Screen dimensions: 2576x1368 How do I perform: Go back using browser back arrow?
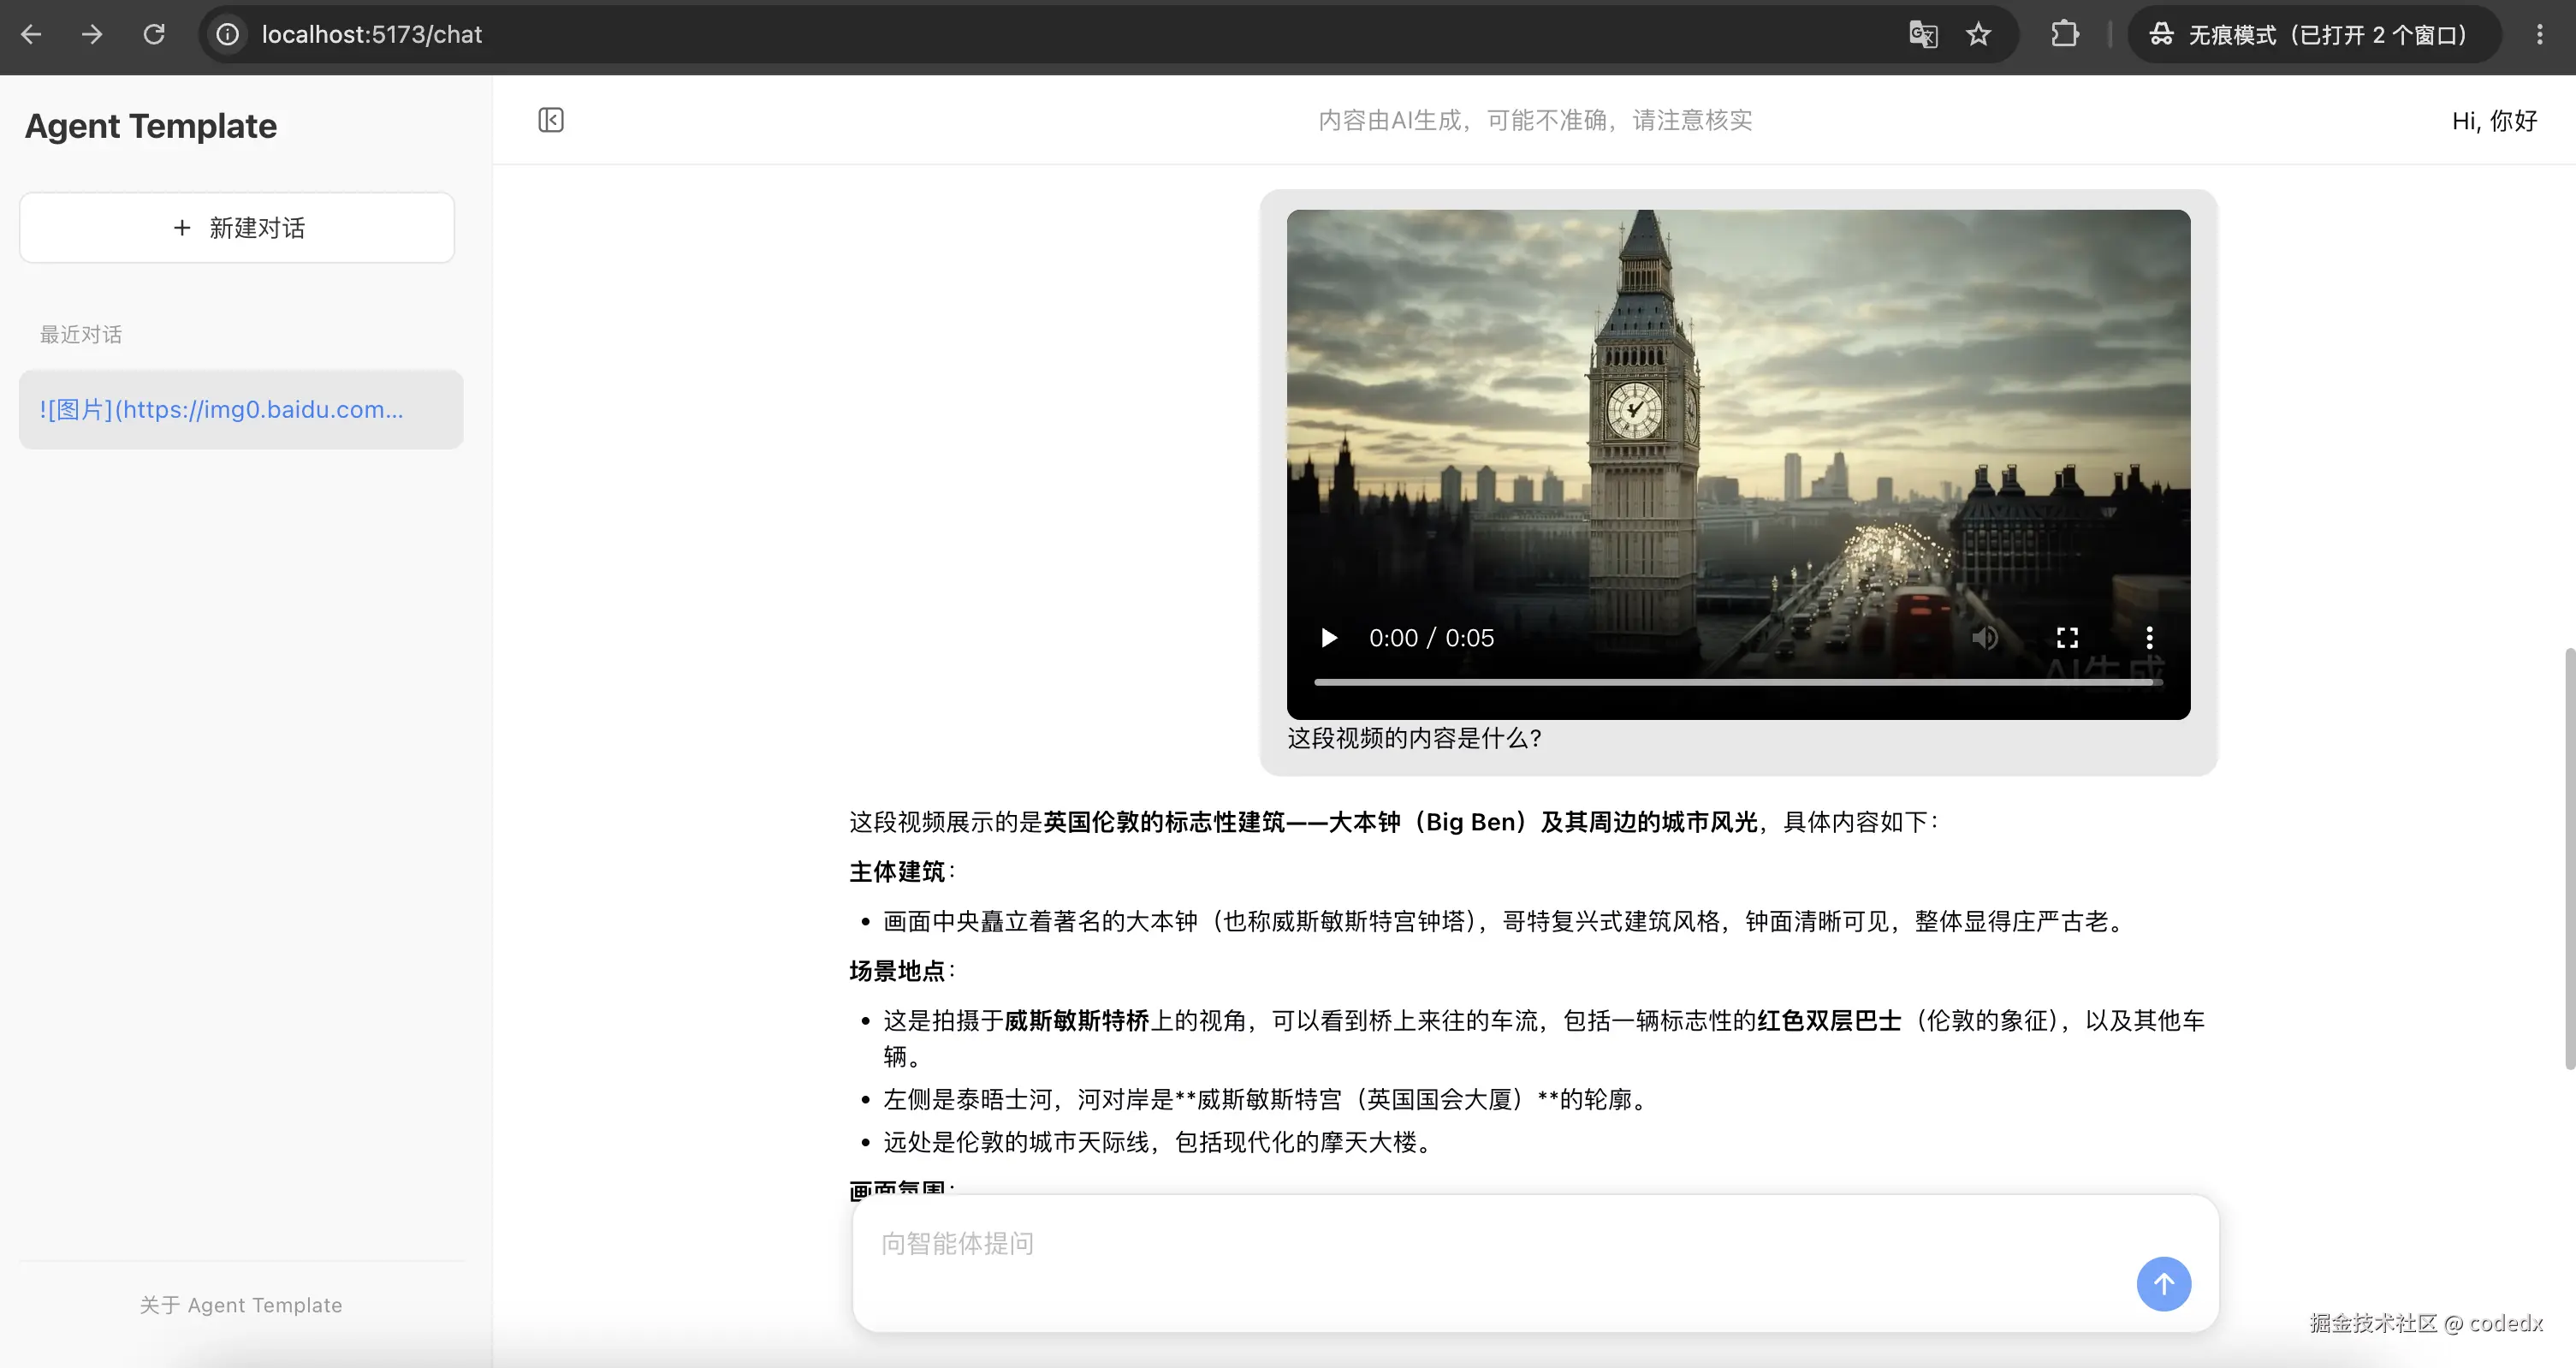click(x=31, y=35)
